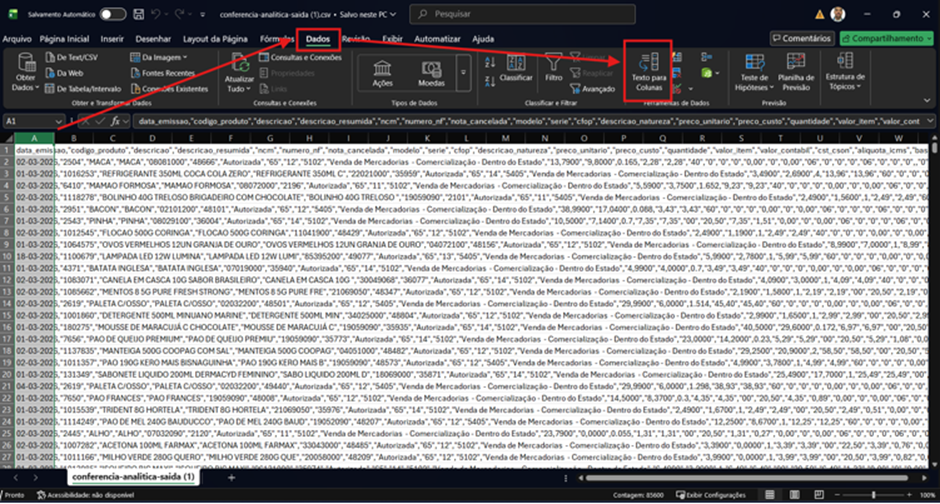Click the Atualizar Tudo refresh icon
940x504 pixels.
[239, 72]
